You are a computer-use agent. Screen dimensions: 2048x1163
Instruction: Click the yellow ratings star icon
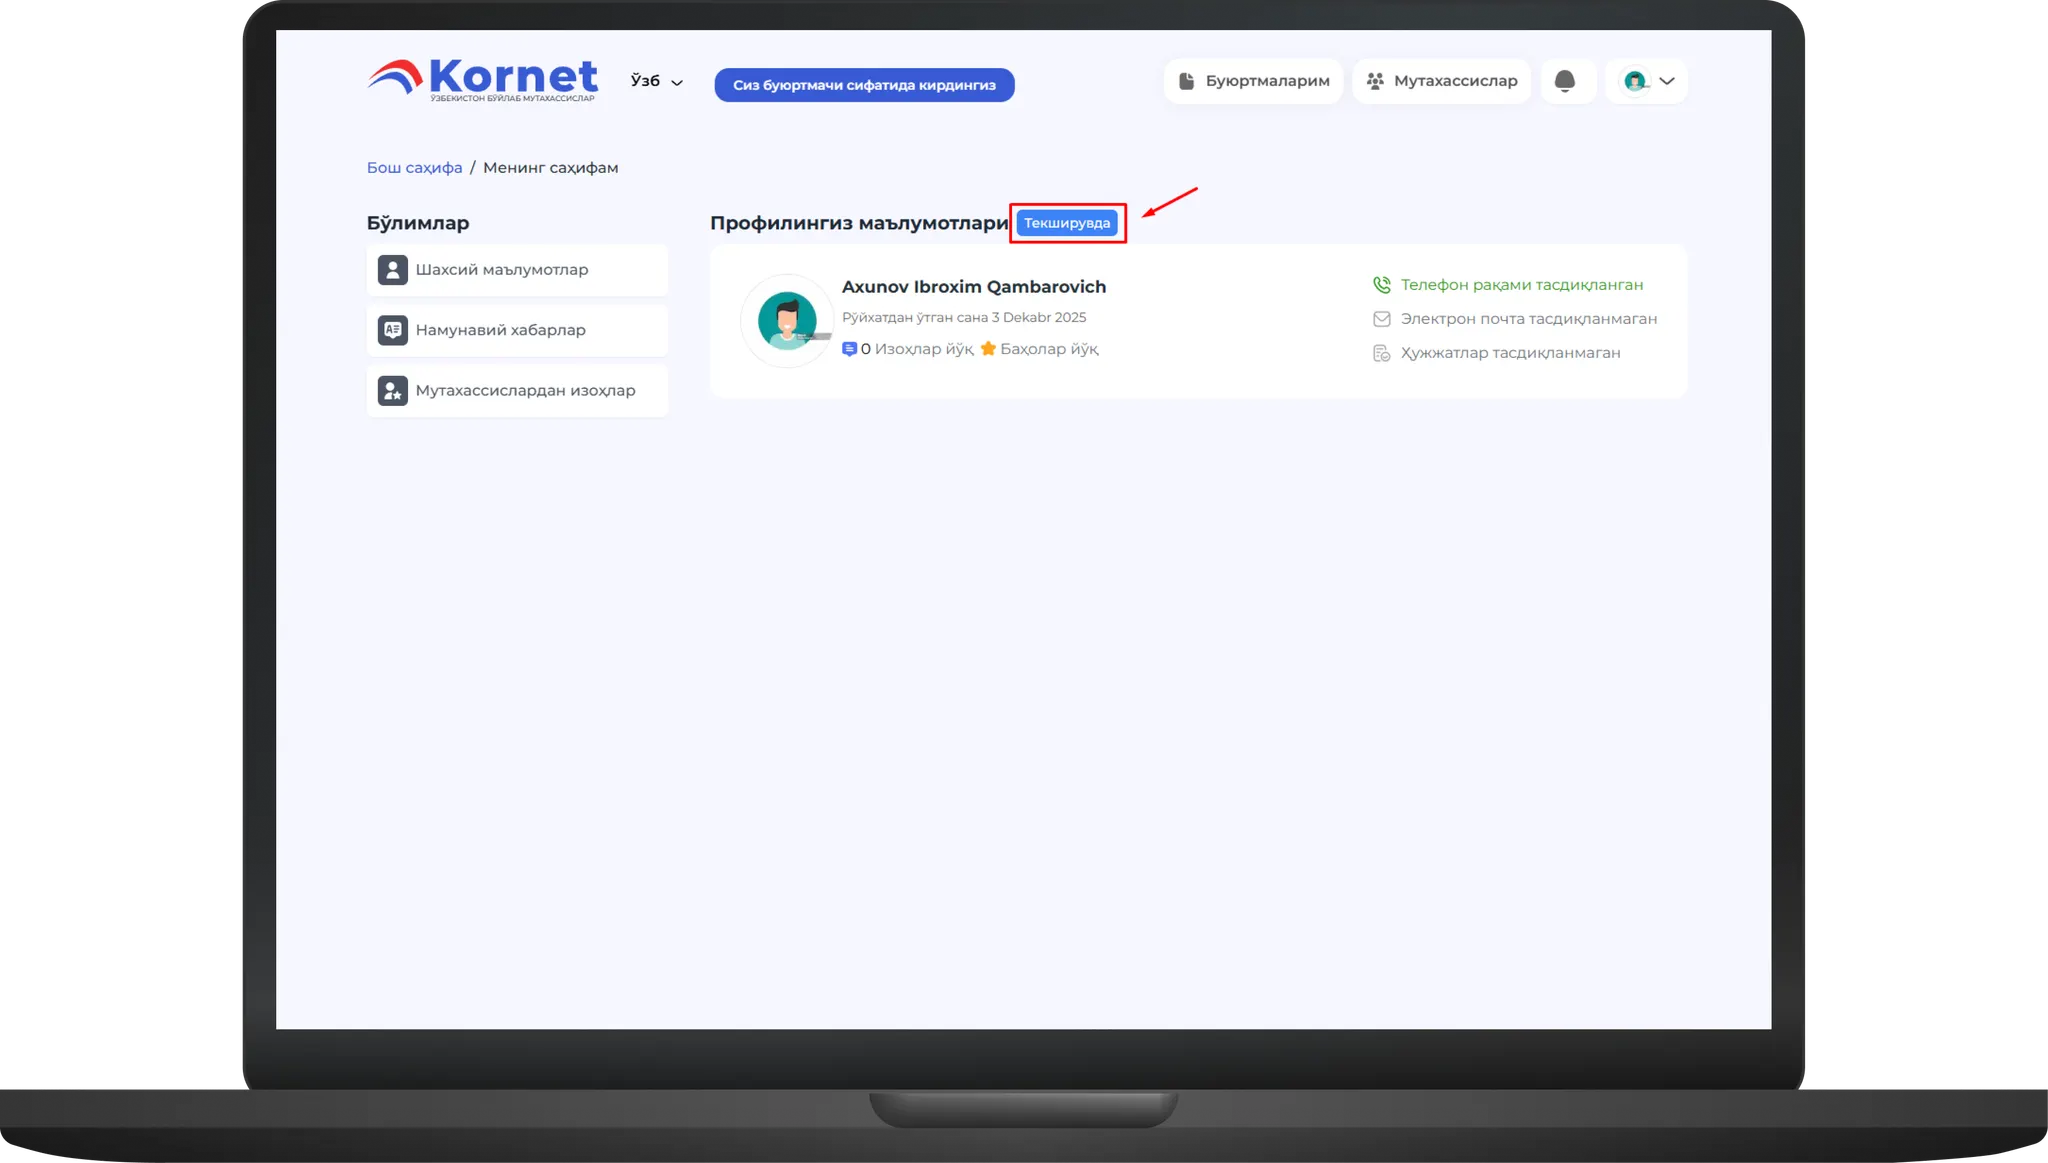coord(988,349)
